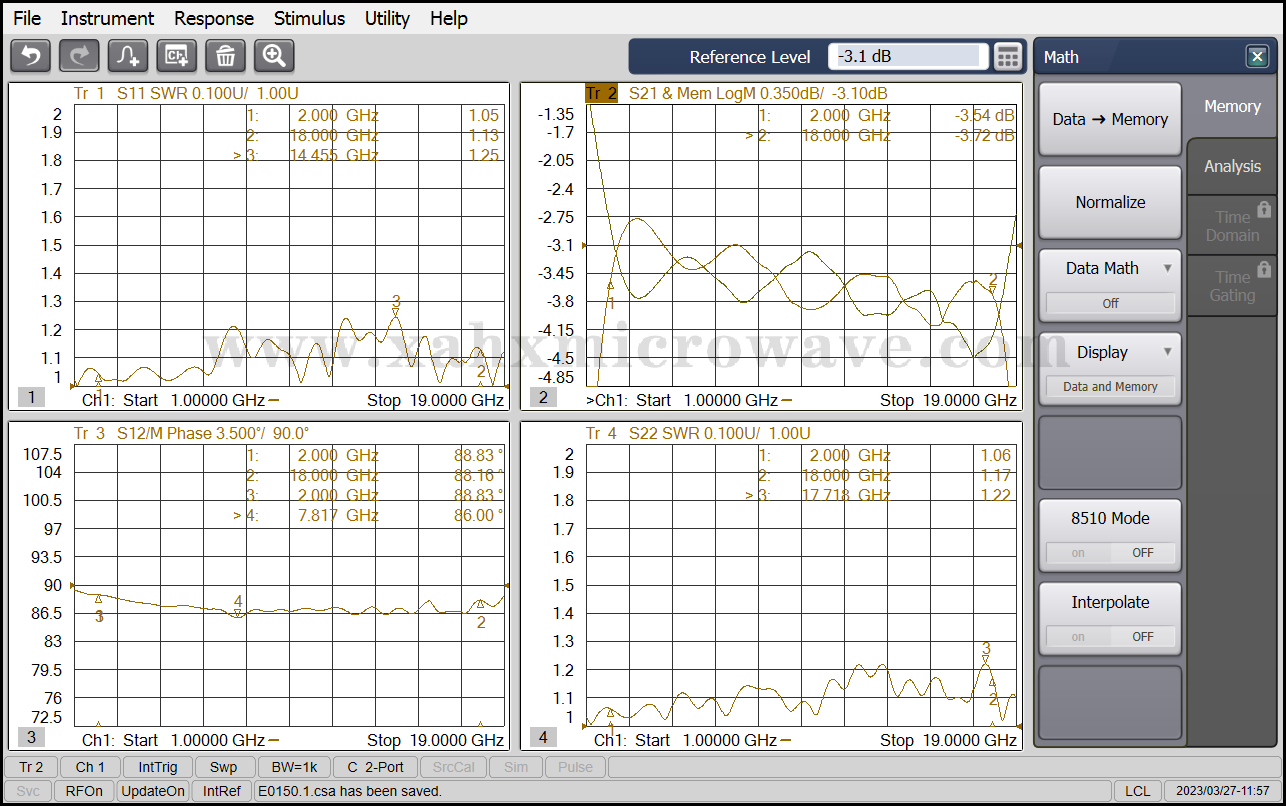Click Stop 19.0000 GHz in window 4
Viewport: 1286px width, 806px height.
(948, 740)
